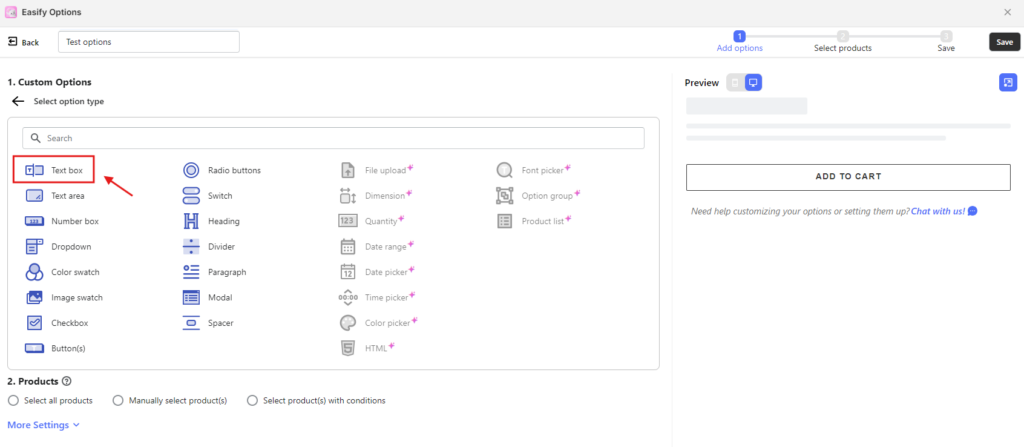Choose Manually select product(s) radio button
Viewport: 1024px width, 447px height.
click(x=118, y=401)
